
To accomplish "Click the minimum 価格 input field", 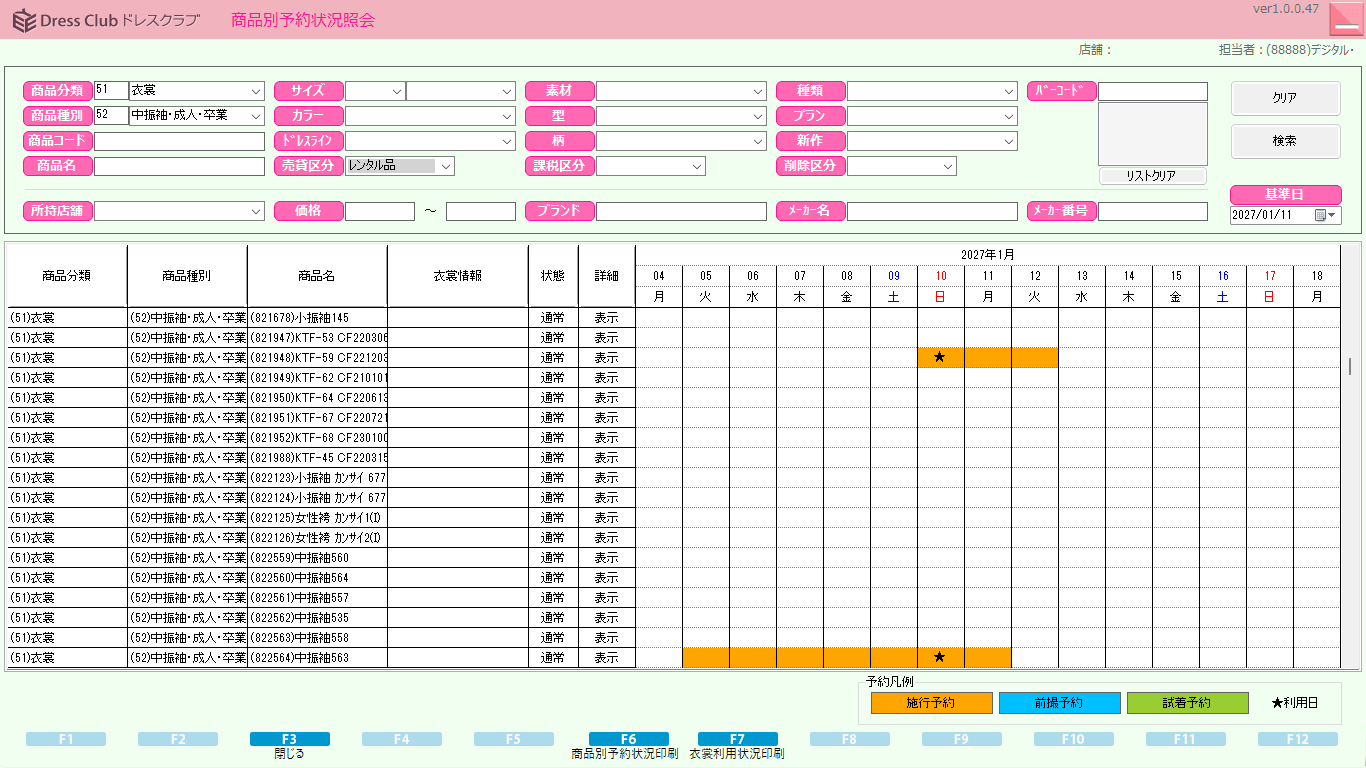I will tap(380, 211).
